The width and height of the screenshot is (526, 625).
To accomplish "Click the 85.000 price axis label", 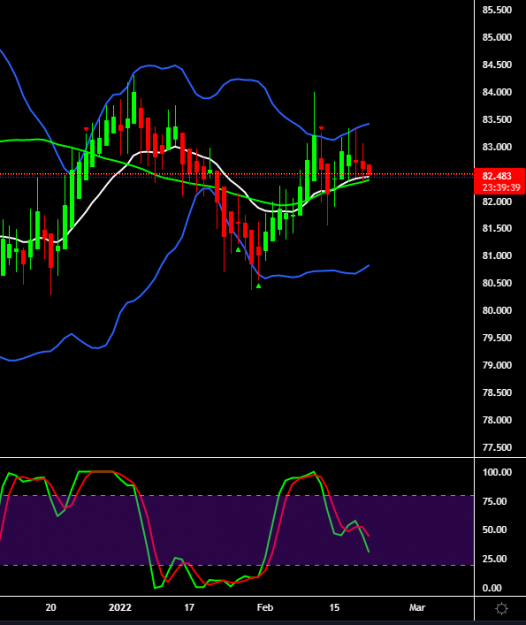I will tap(497, 37).
